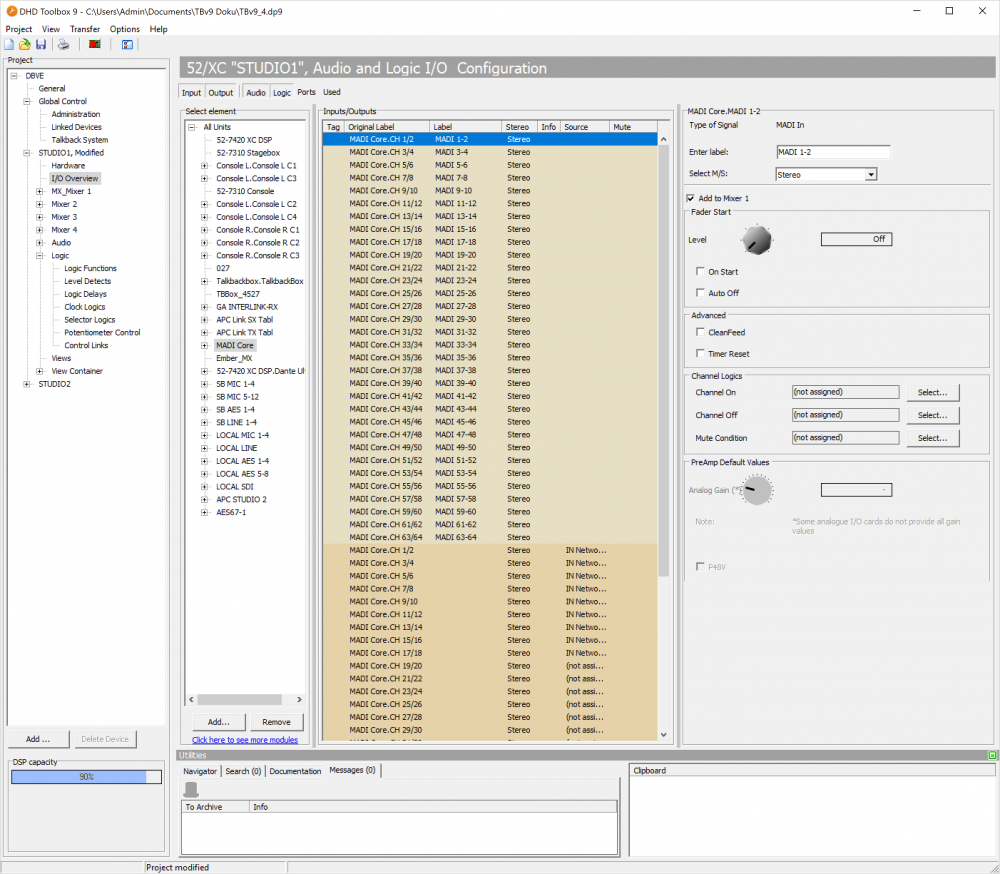Create a new project file
Viewport: 1000px width, 874px height.
pyautogui.click(x=9, y=44)
